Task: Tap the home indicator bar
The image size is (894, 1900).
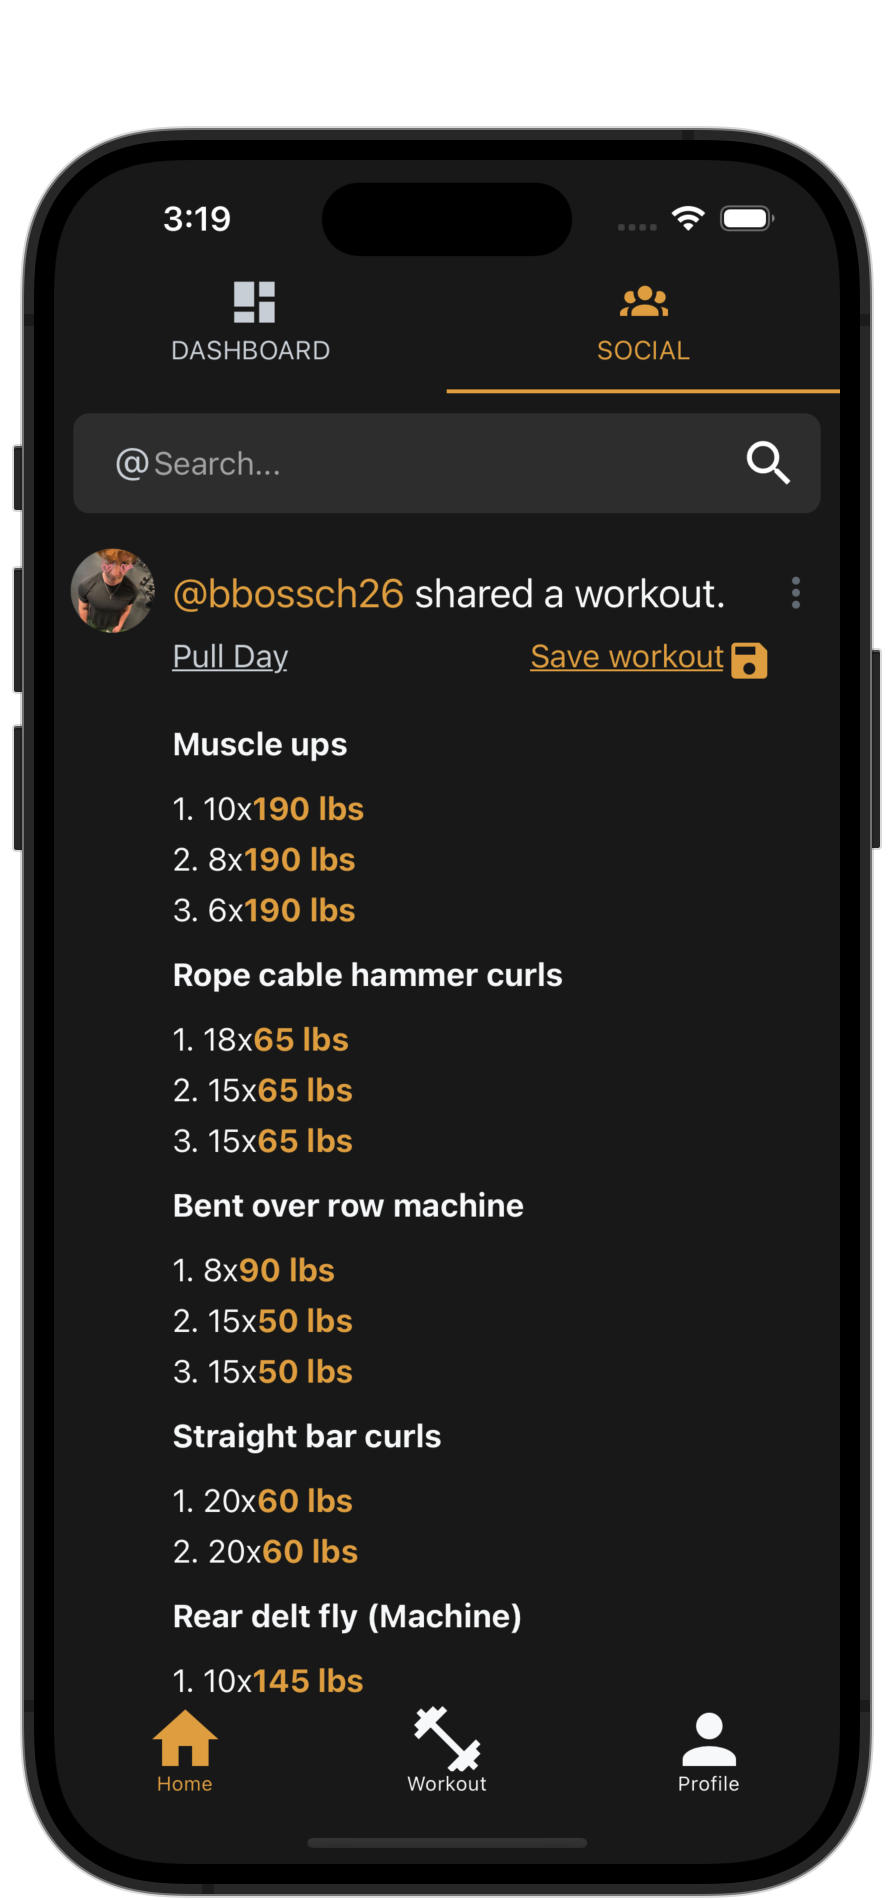Action: tap(447, 1842)
